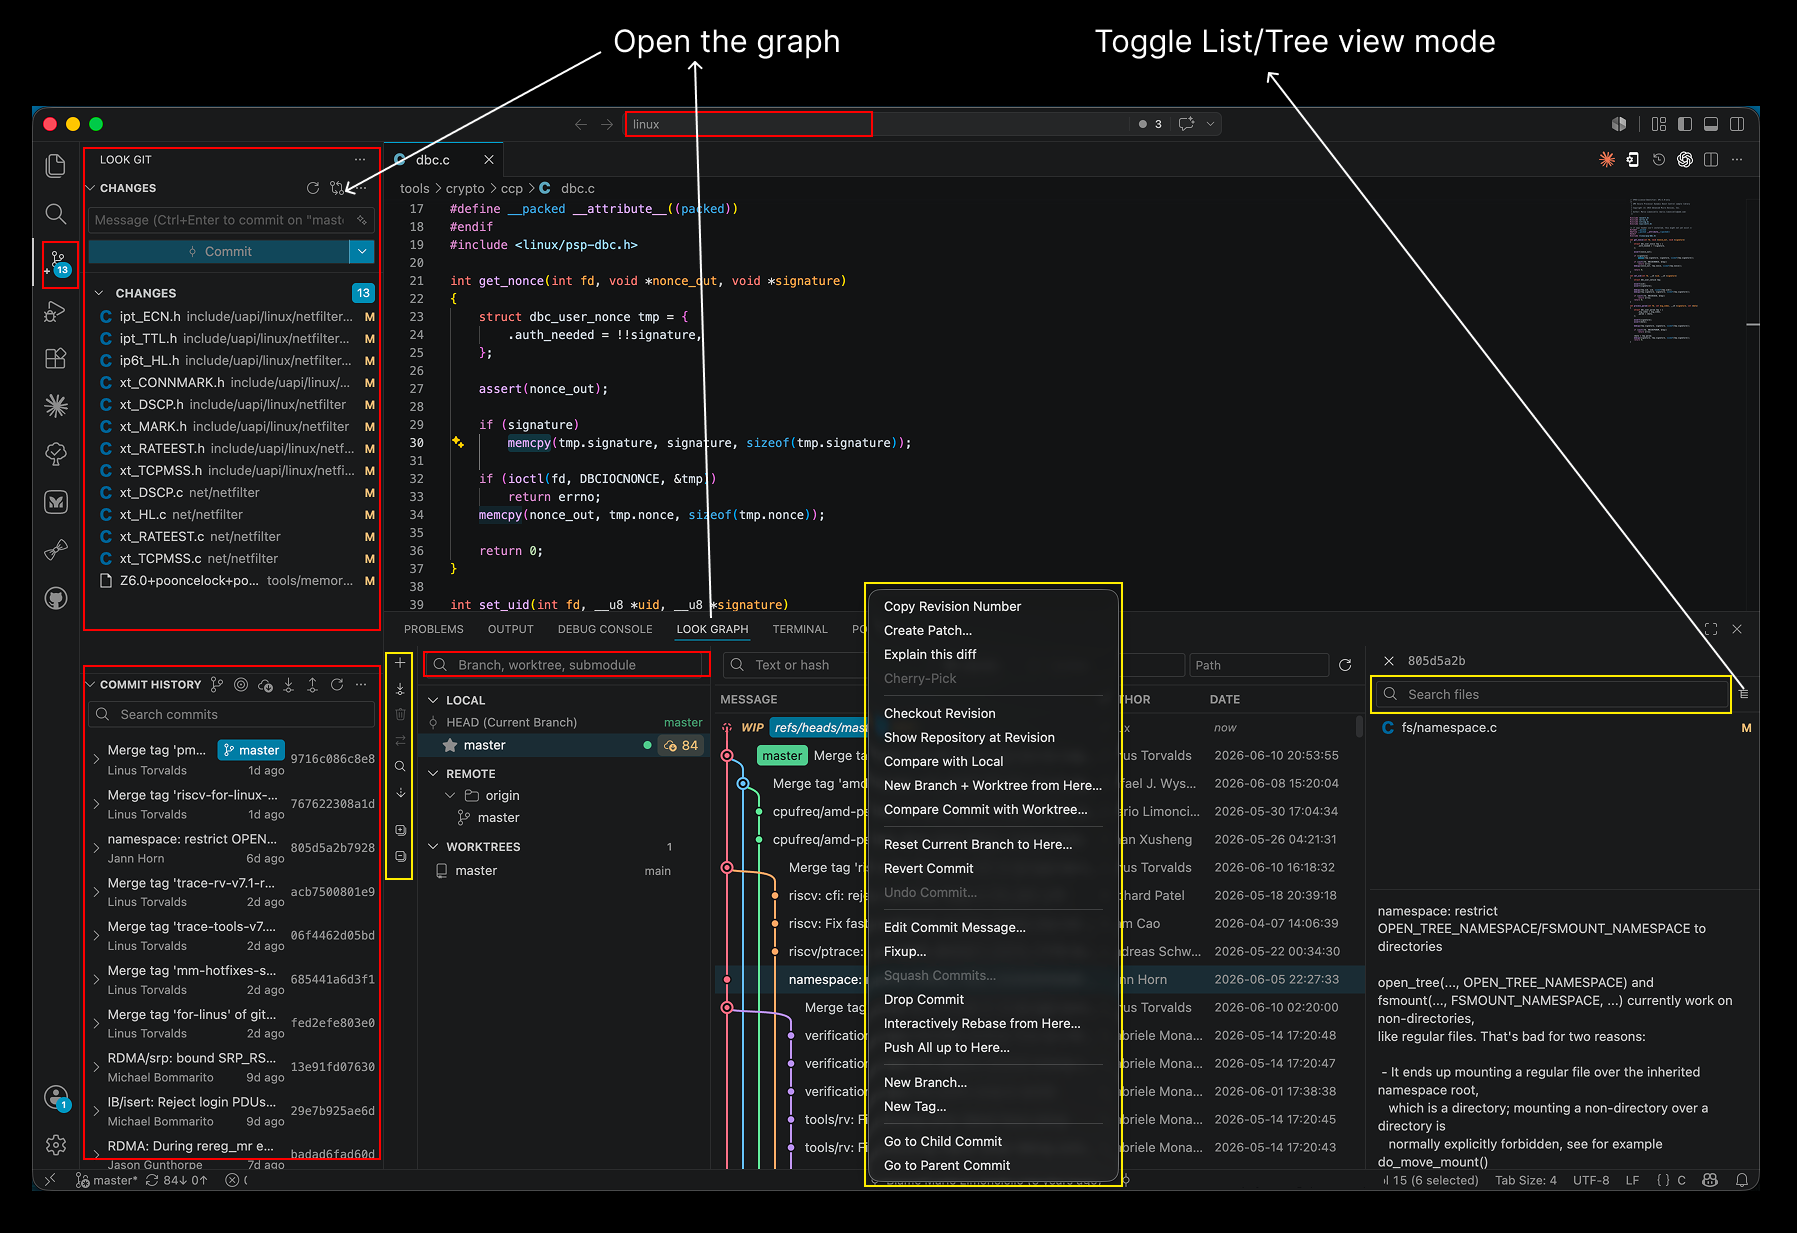
Task: Toggle List/Tree view mode icon
Action: click(x=1744, y=694)
